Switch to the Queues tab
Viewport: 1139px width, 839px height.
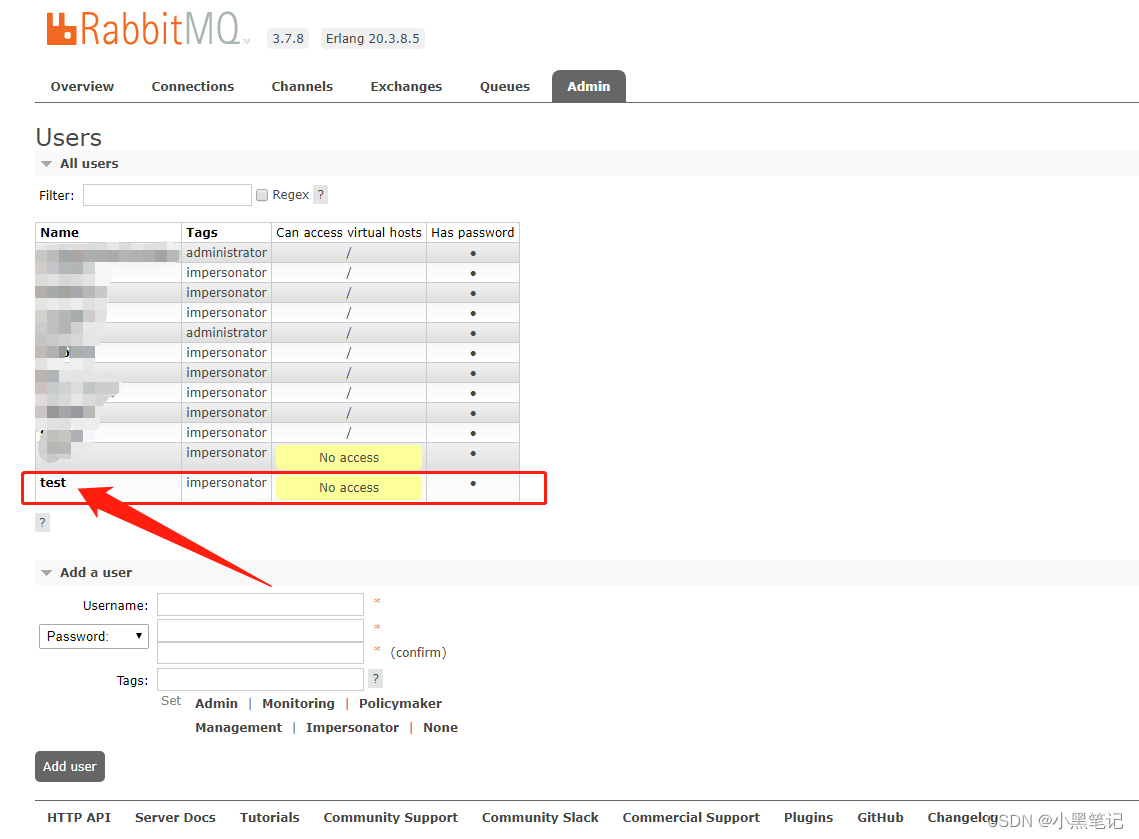505,86
